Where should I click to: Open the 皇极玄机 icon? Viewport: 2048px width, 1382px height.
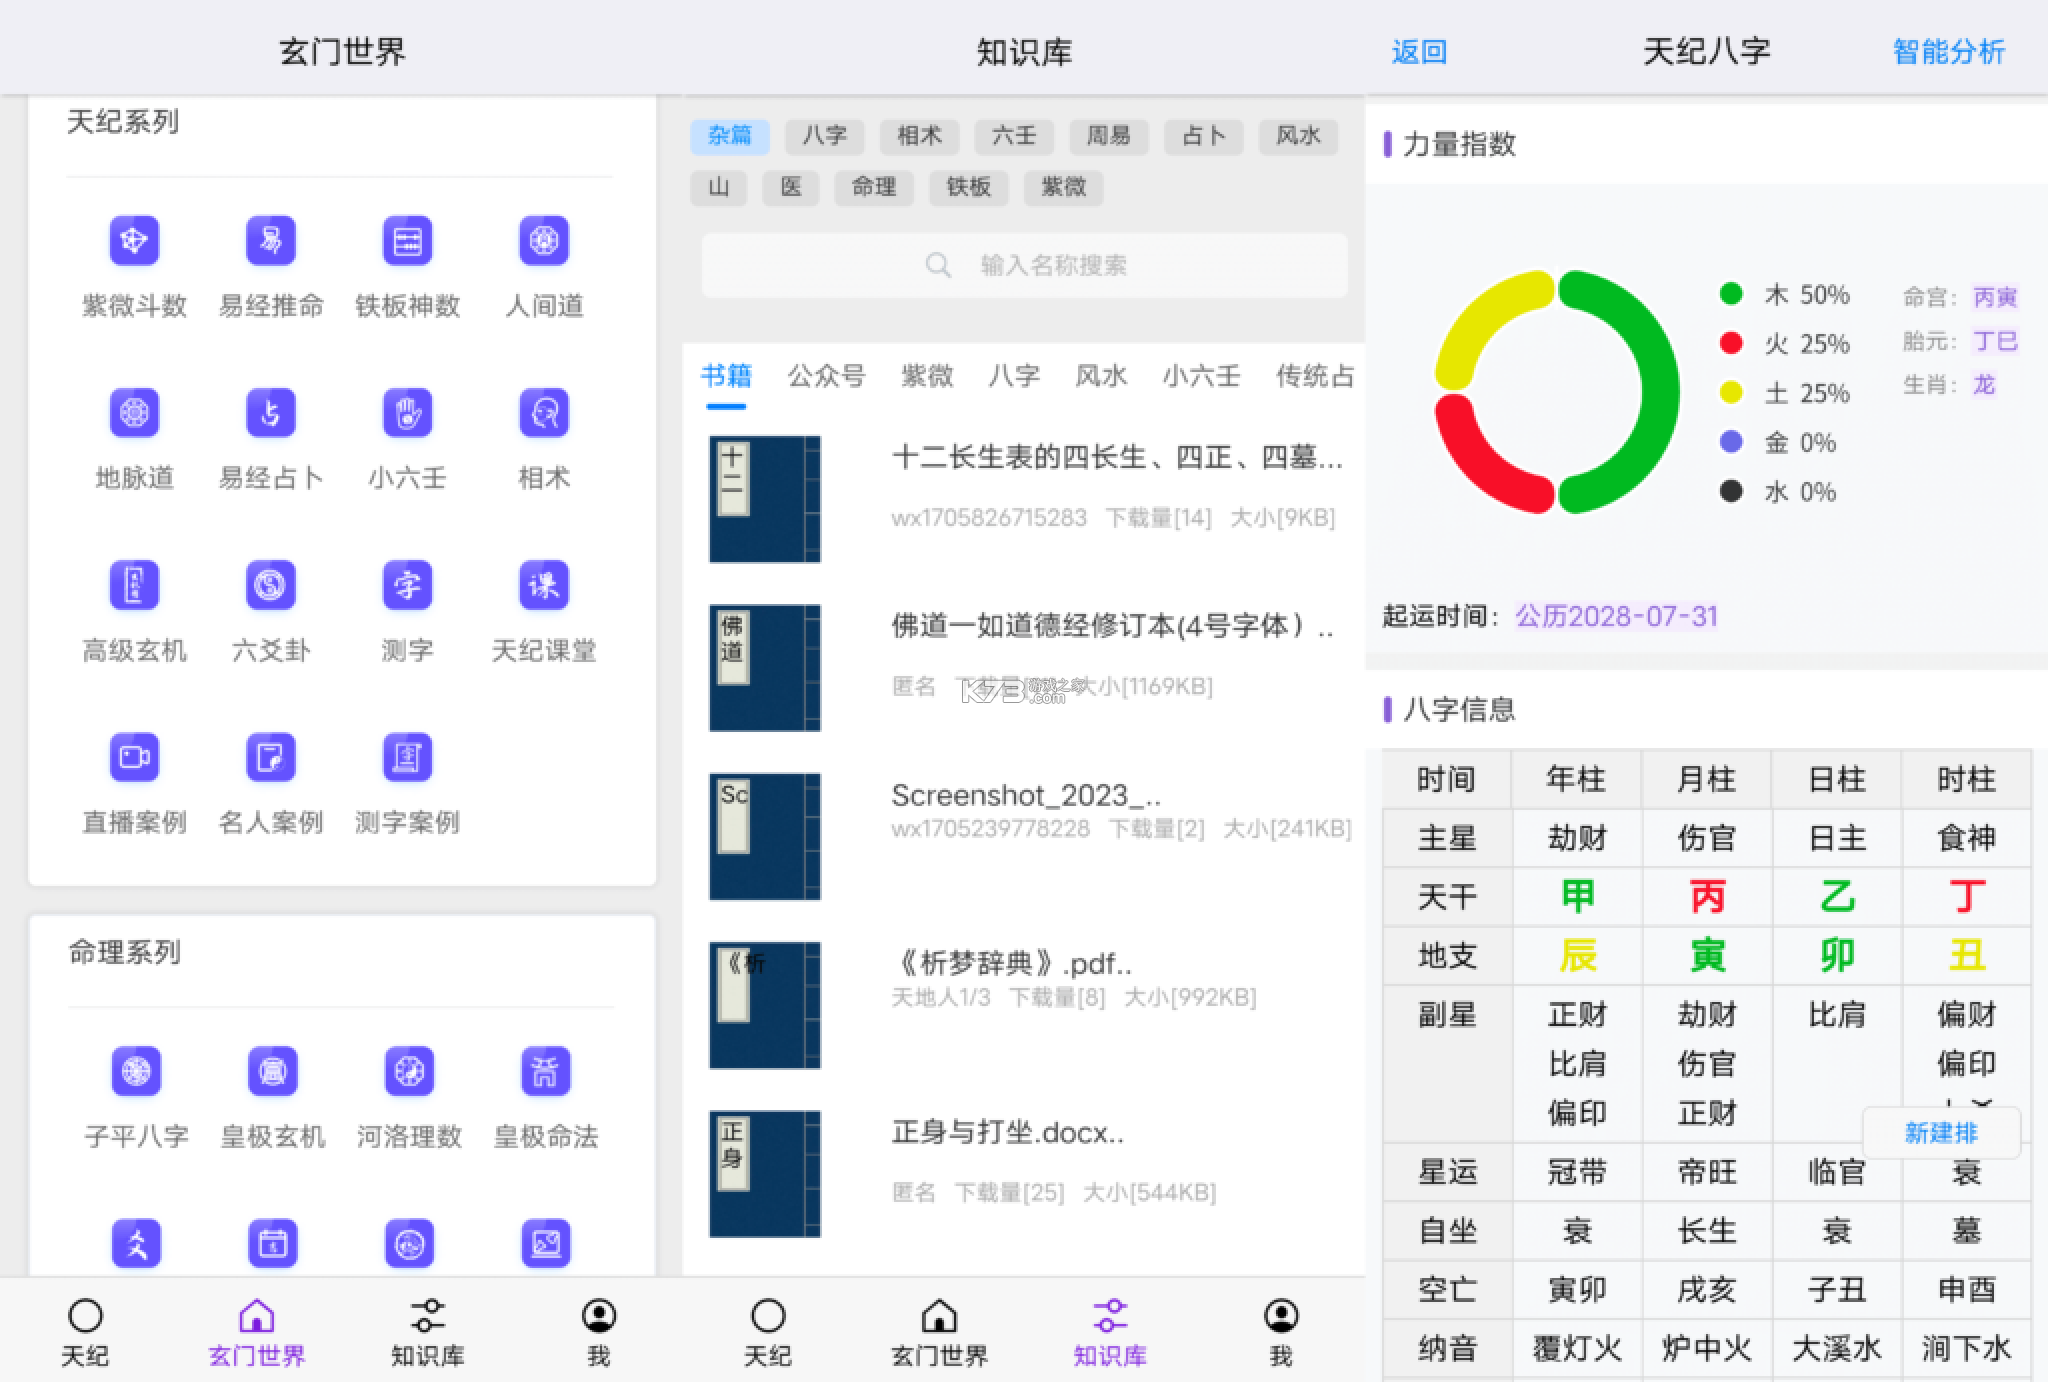coord(273,1071)
